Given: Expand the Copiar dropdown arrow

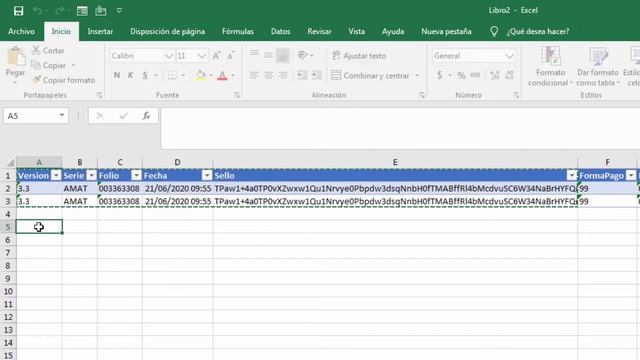Looking at the screenshot, I should (x=73, y=65).
